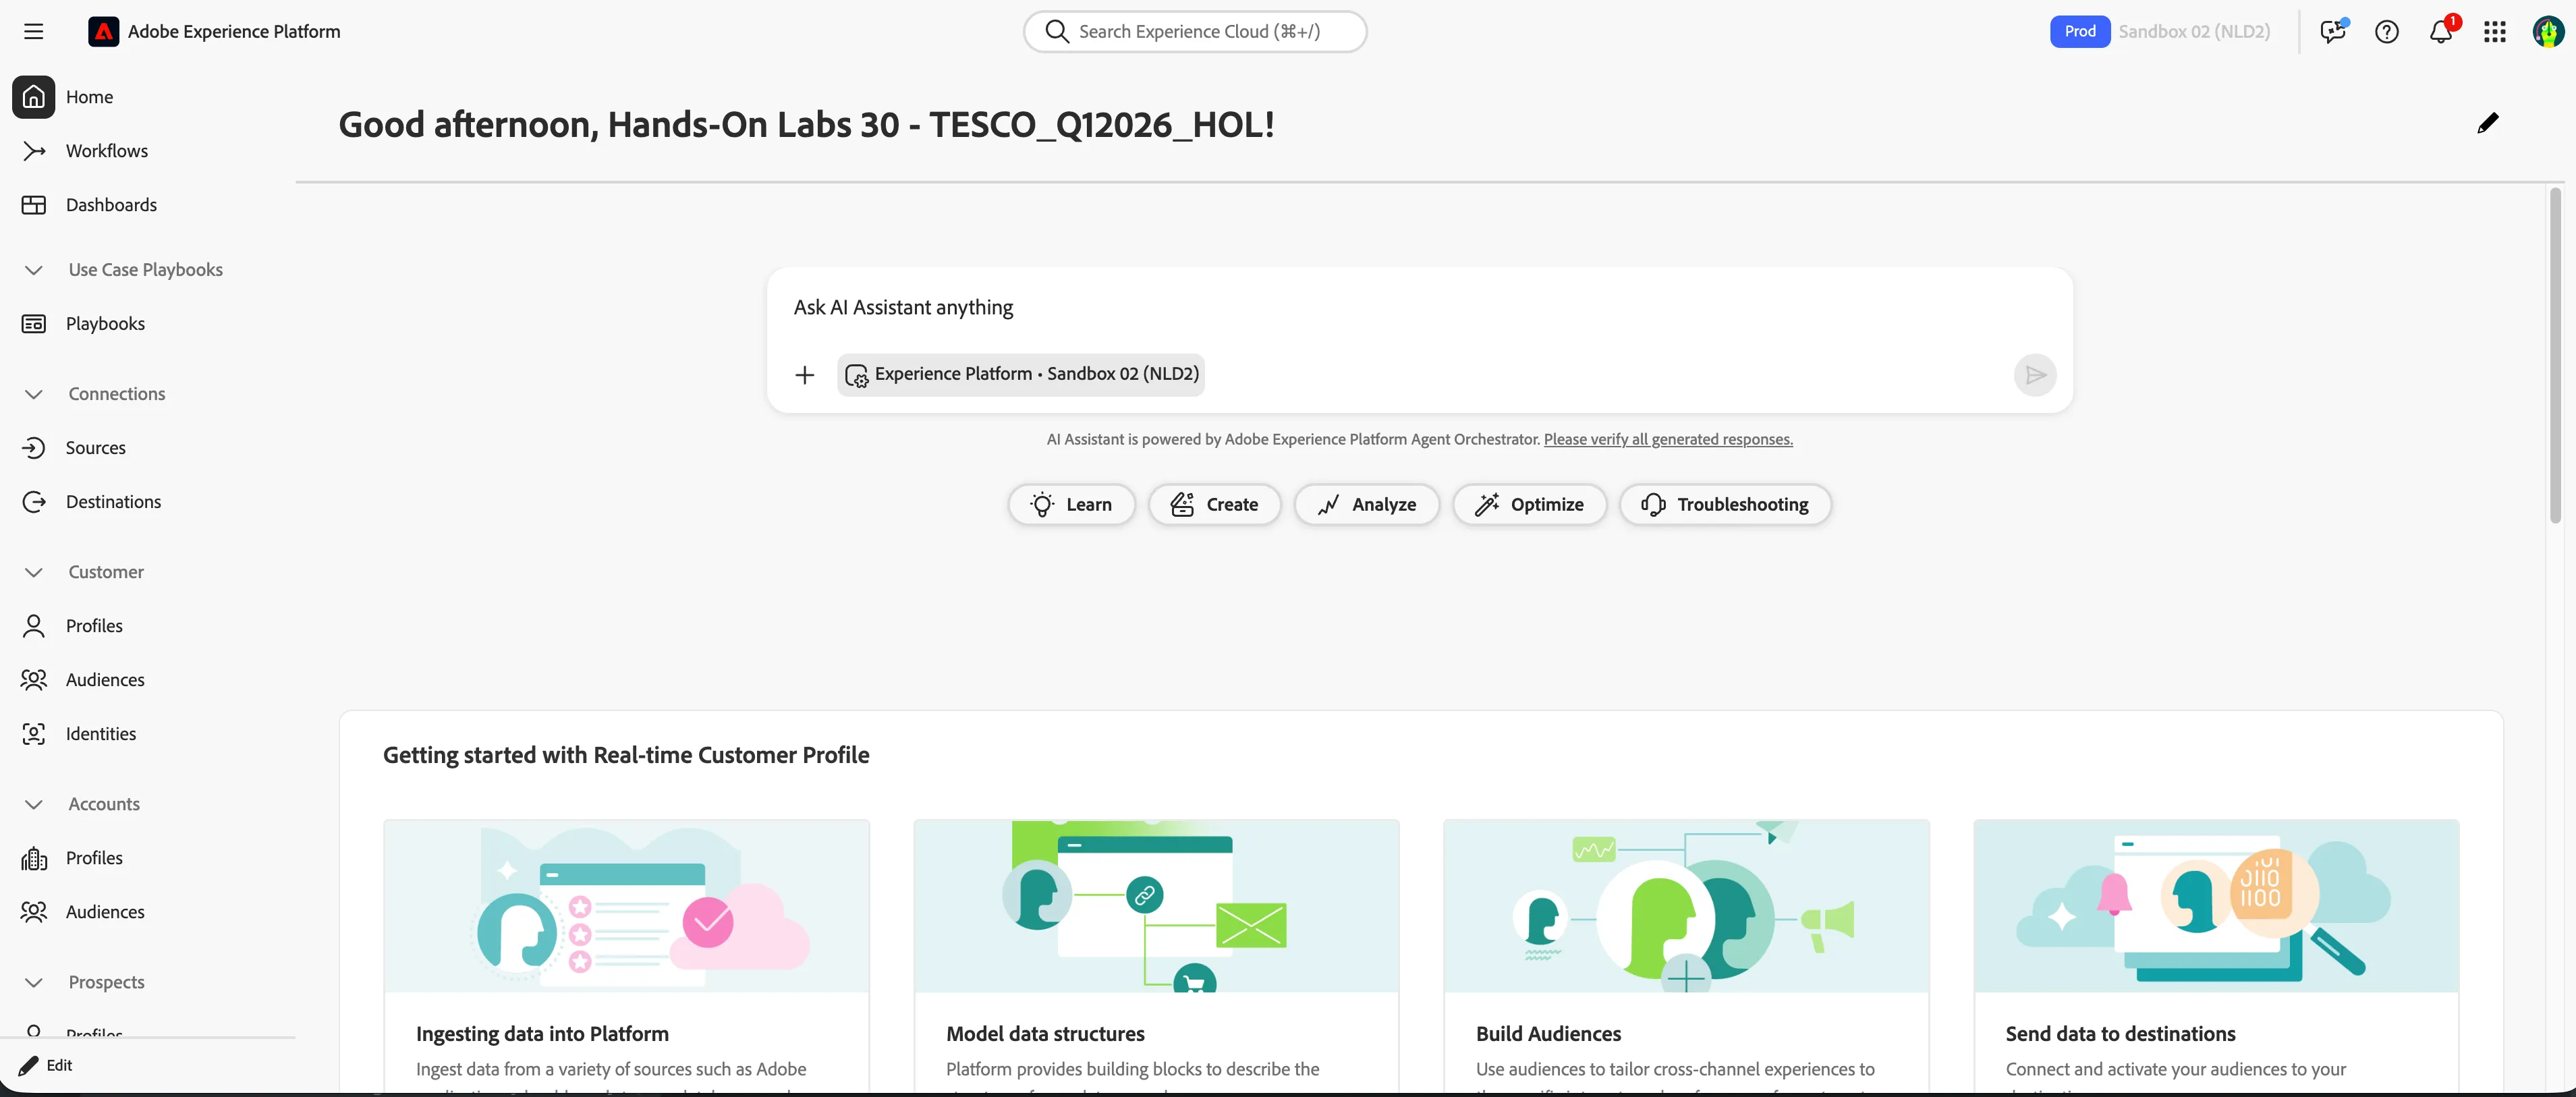2576x1097 pixels.
Task: Click the send arrow in AI Assistant
Action: point(2034,375)
